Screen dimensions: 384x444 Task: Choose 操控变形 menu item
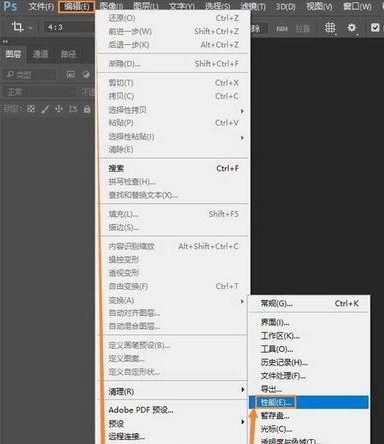coord(173,260)
